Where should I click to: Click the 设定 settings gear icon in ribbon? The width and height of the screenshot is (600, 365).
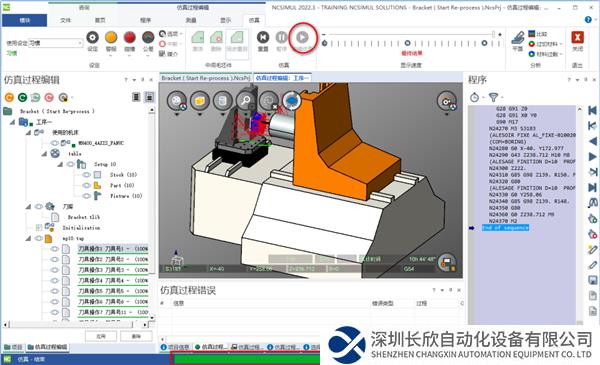[93, 37]
